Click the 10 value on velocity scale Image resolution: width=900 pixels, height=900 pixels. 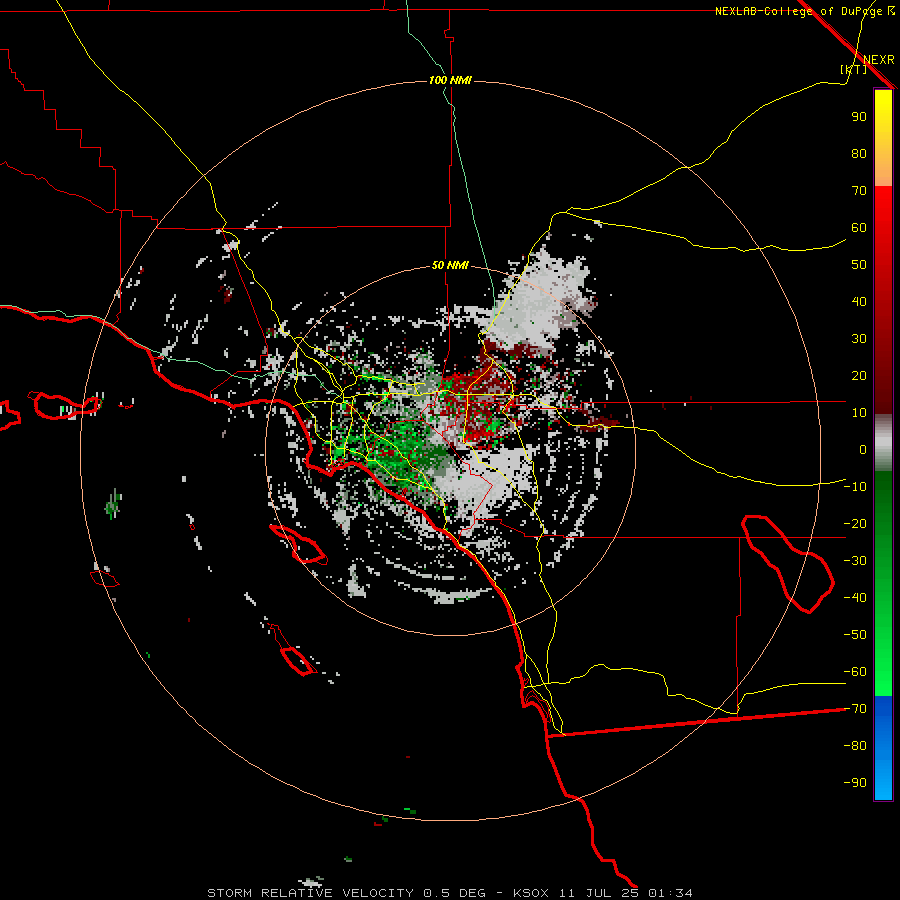click(859, 413)
